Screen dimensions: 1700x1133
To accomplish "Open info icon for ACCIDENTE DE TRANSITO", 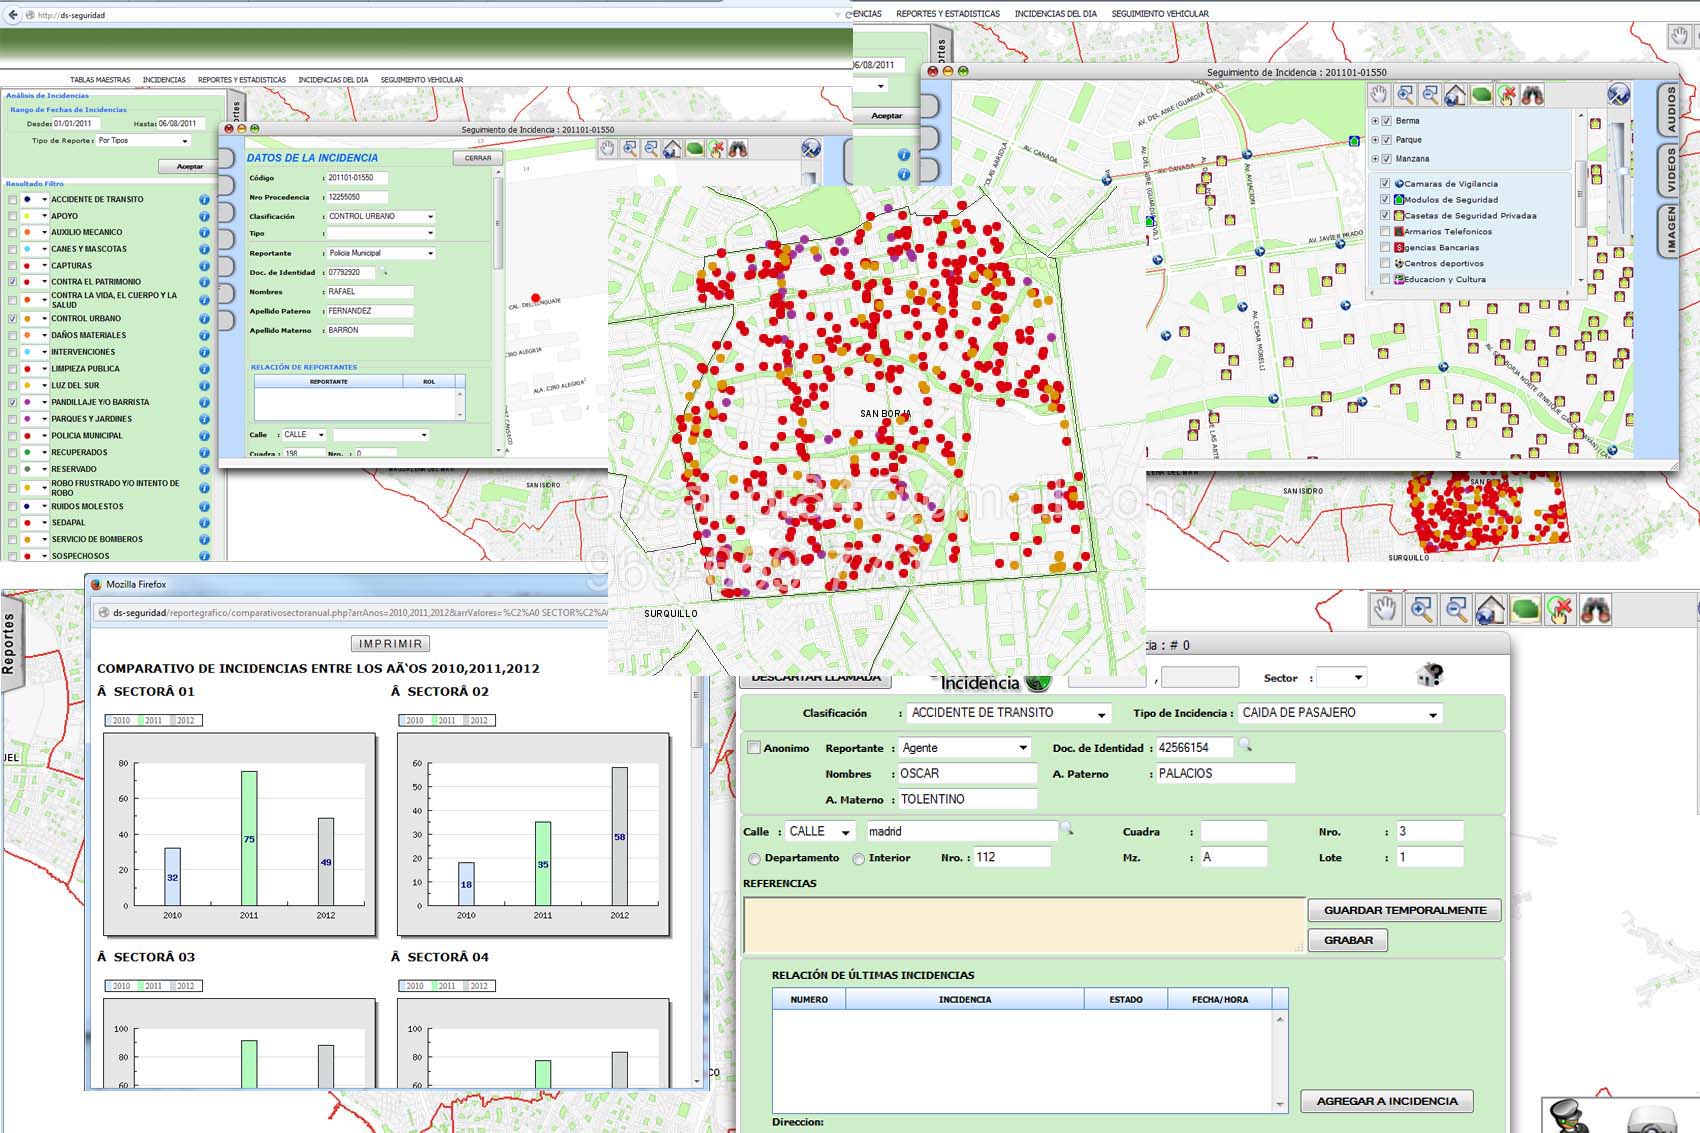I will tap(204, 200).
